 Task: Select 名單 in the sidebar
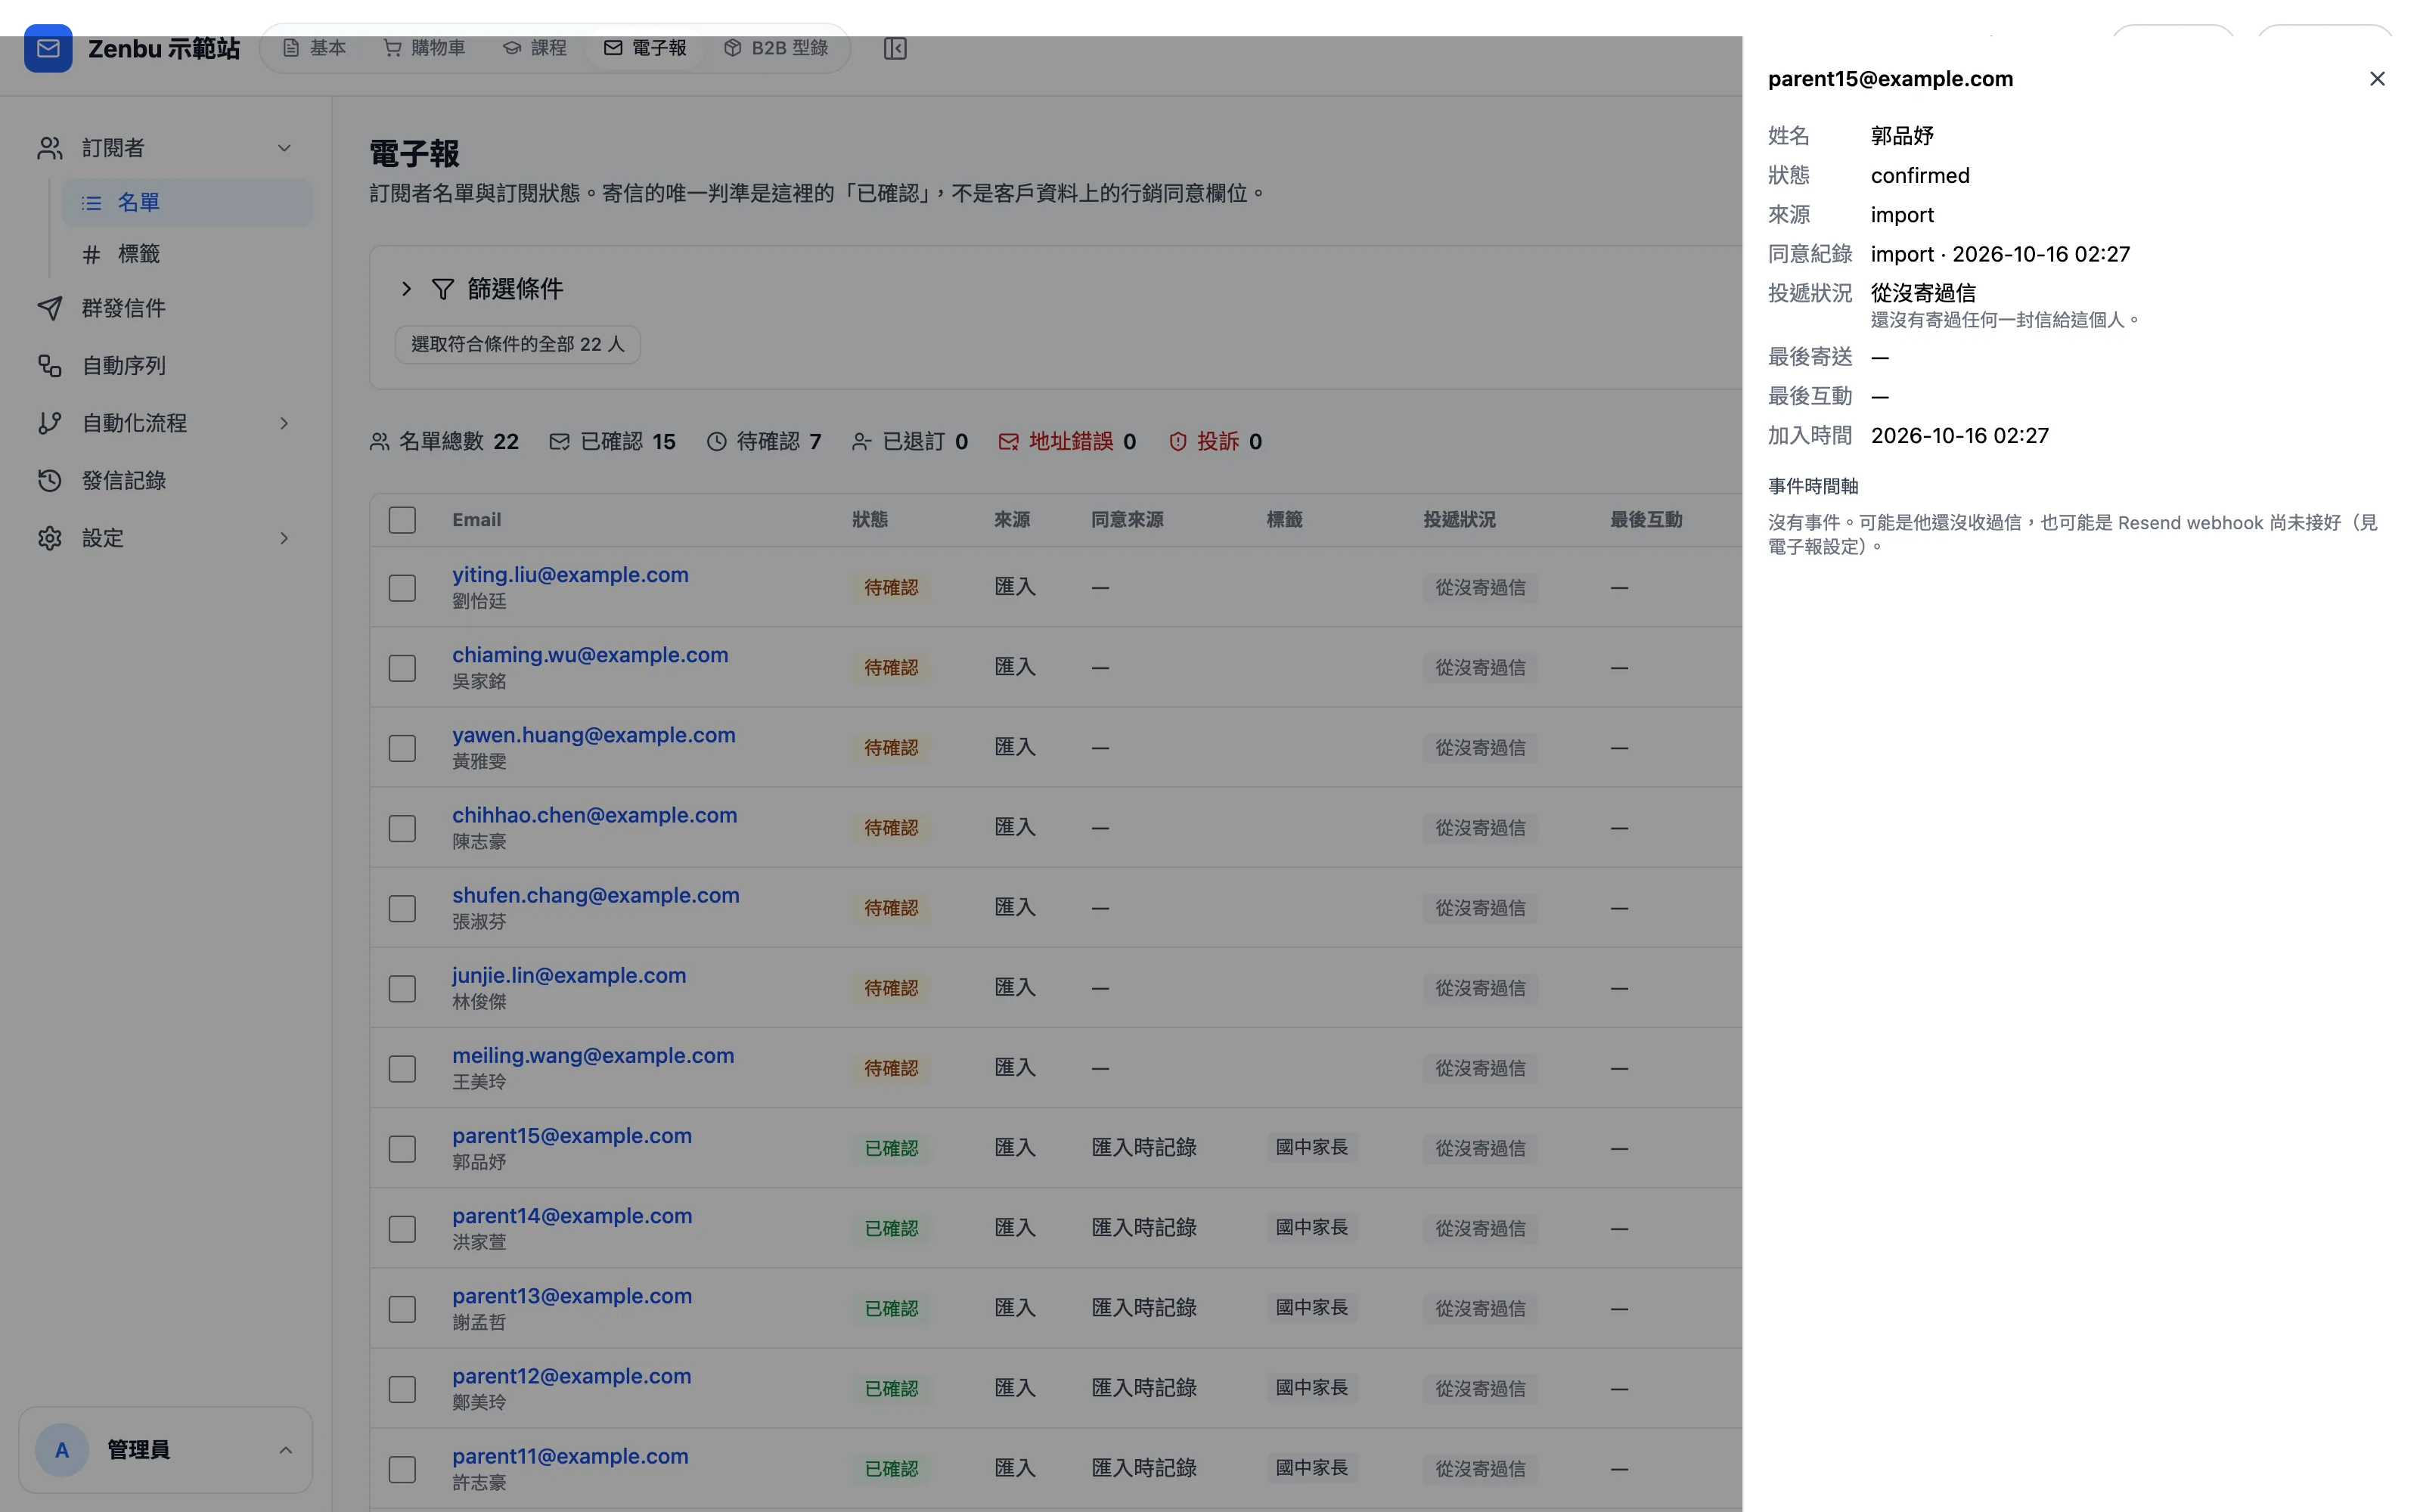click(x=187, y=202)
